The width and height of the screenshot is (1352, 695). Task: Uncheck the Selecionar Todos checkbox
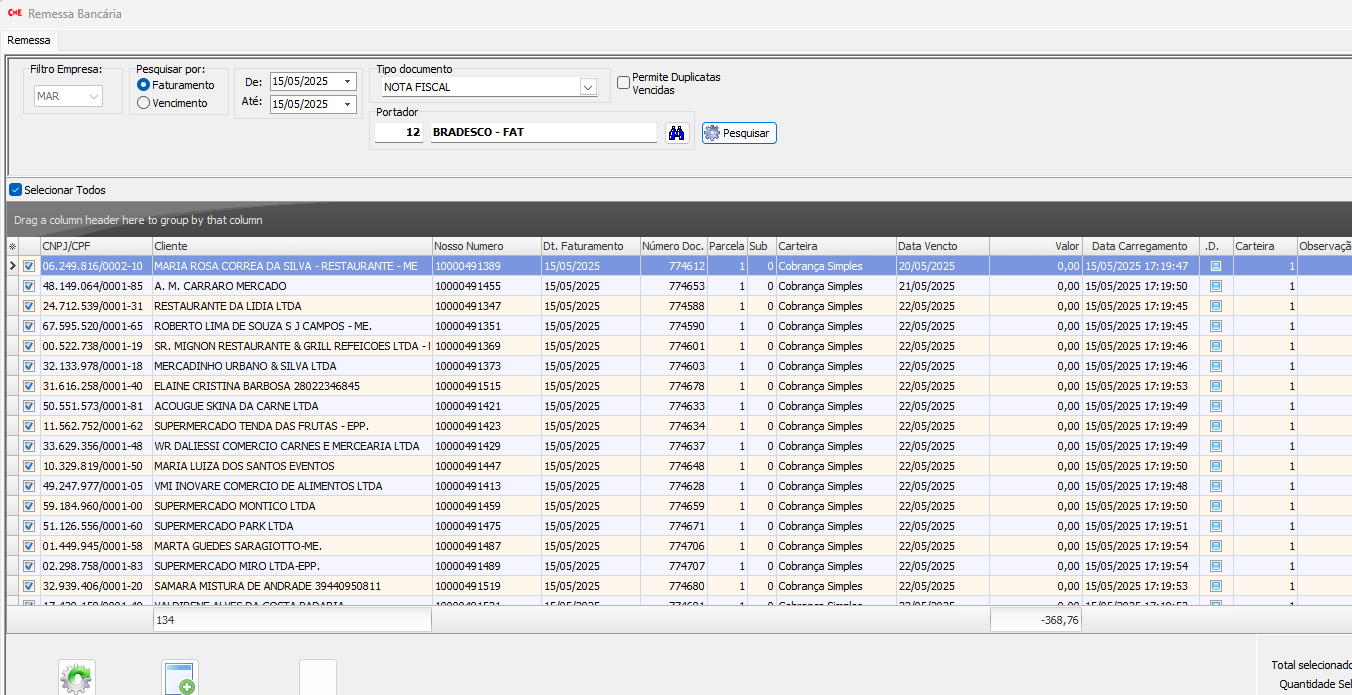pos(15,190)
